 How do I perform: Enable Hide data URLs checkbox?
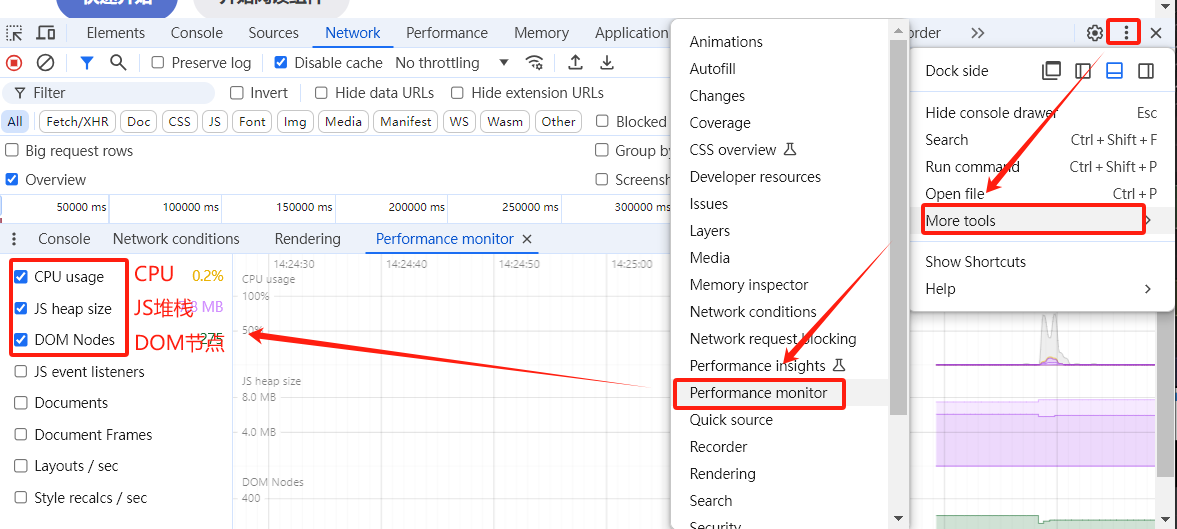(321, 93)
